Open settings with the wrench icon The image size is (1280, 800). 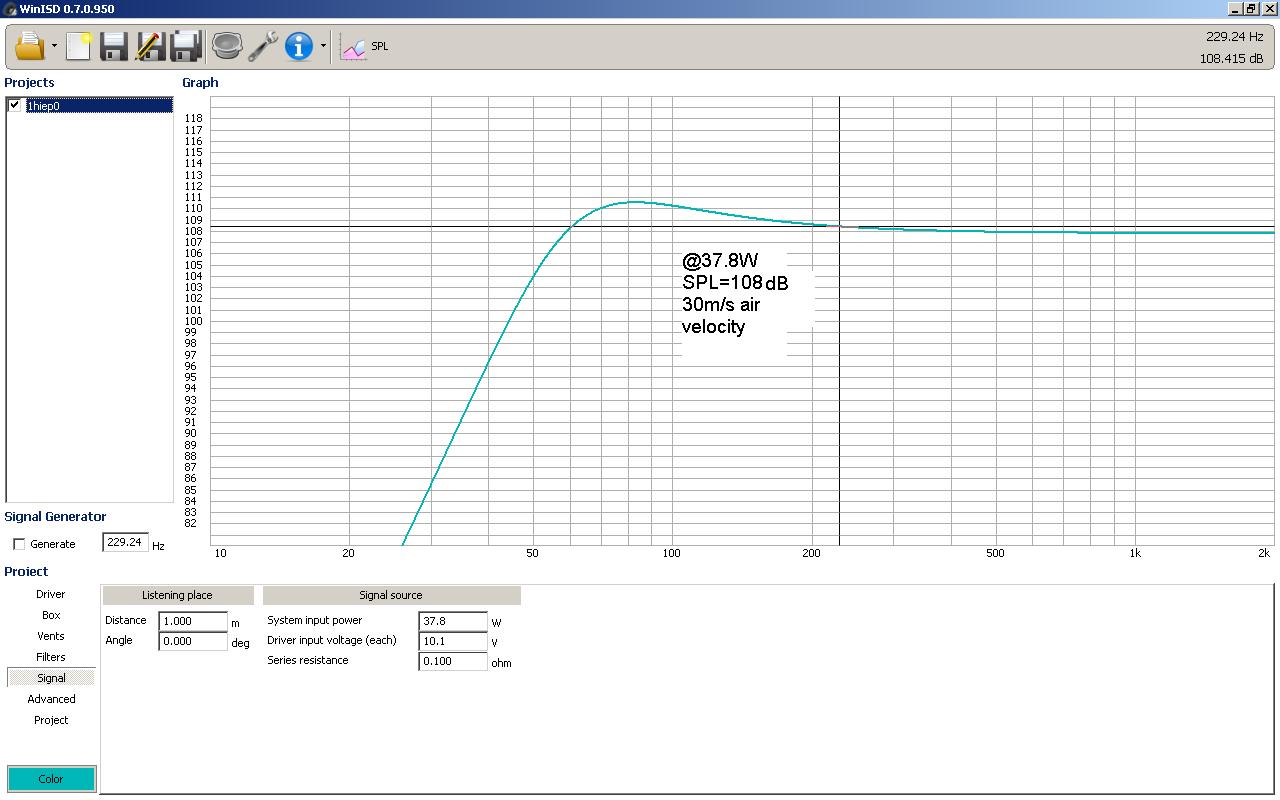coord(264,46)
